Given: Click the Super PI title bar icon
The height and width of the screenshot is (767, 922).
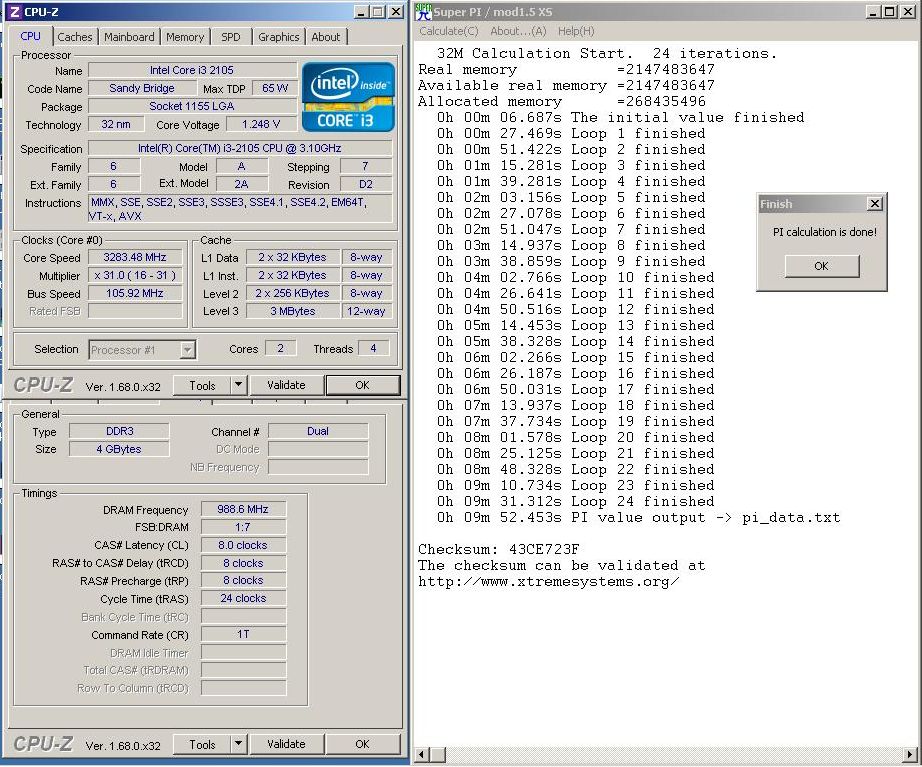Looking at the screenshot, I should (423, 12).
